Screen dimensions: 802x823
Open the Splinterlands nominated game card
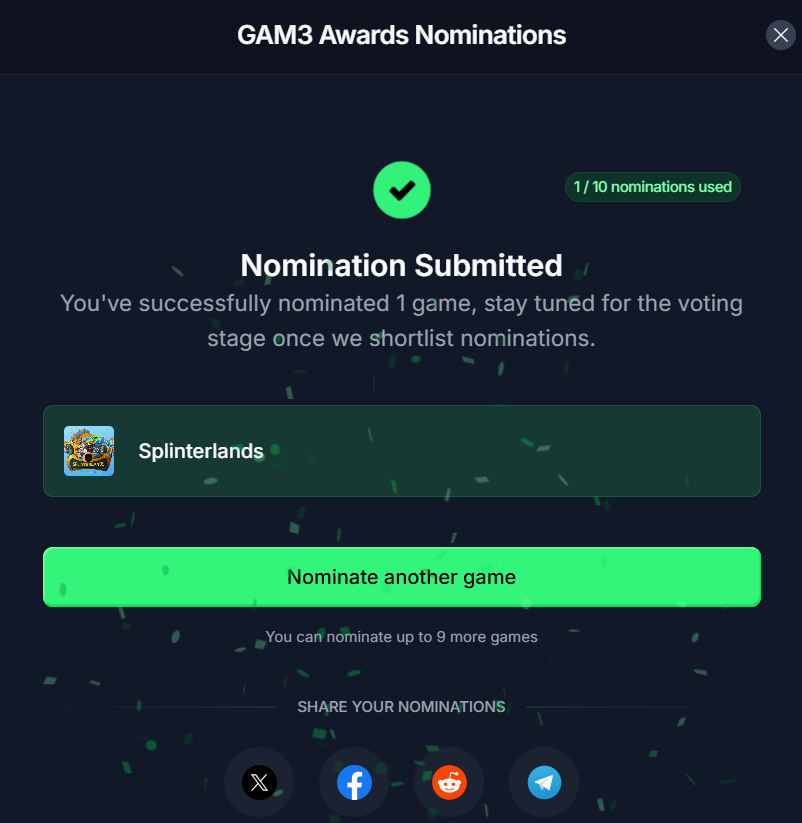click(500, 451)
